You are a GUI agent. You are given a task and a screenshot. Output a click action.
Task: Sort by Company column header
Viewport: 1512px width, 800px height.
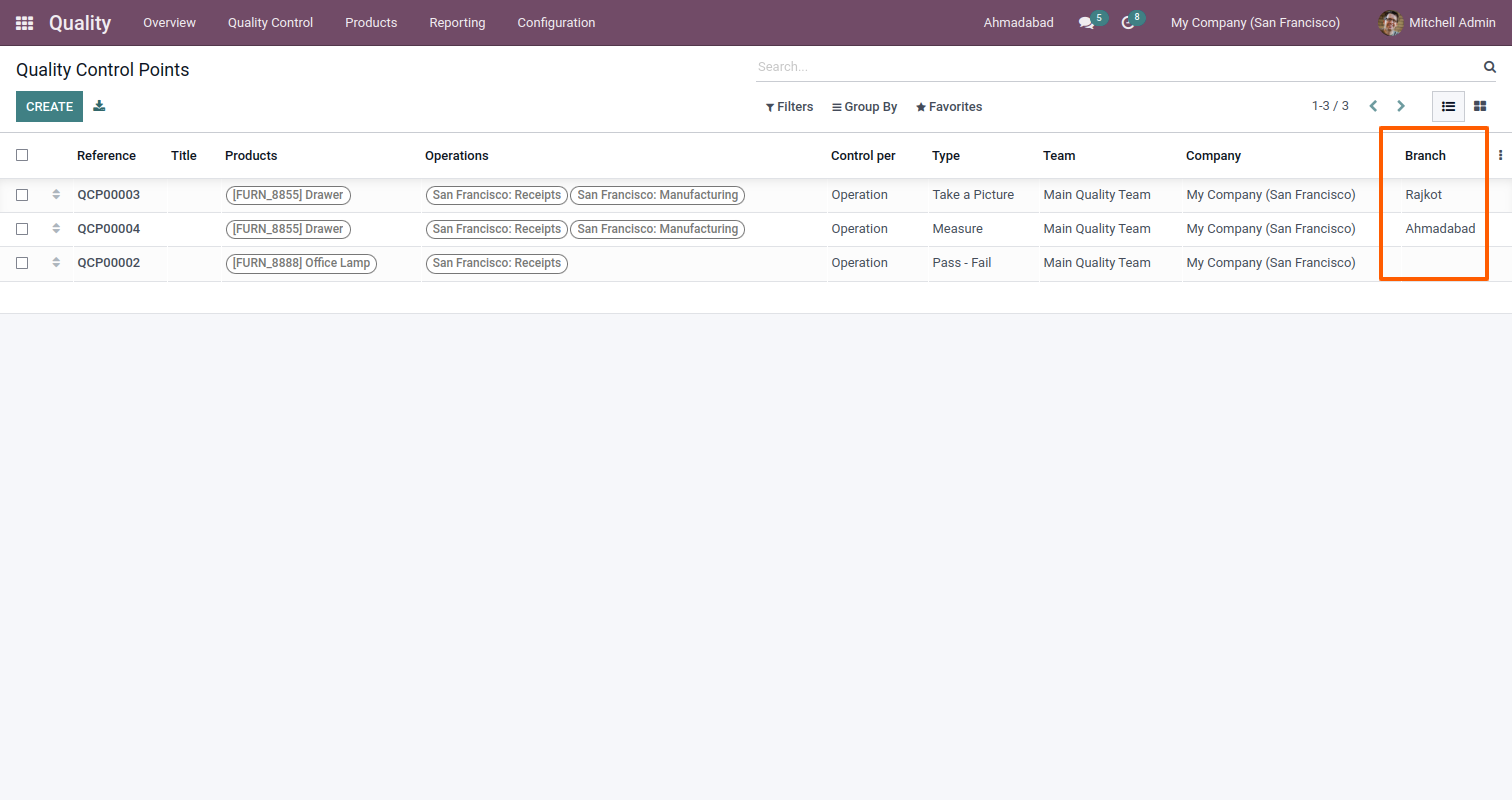[1213, 156]
